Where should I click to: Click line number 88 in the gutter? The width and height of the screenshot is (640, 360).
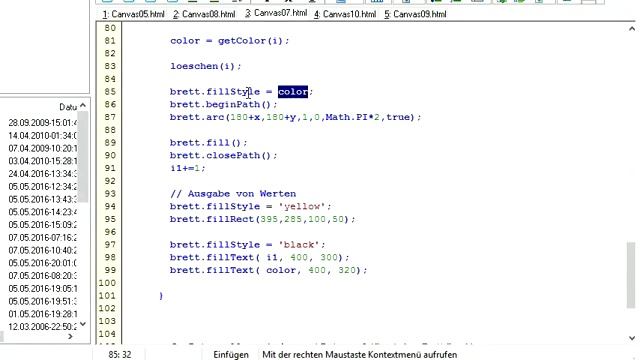(110, 130)
